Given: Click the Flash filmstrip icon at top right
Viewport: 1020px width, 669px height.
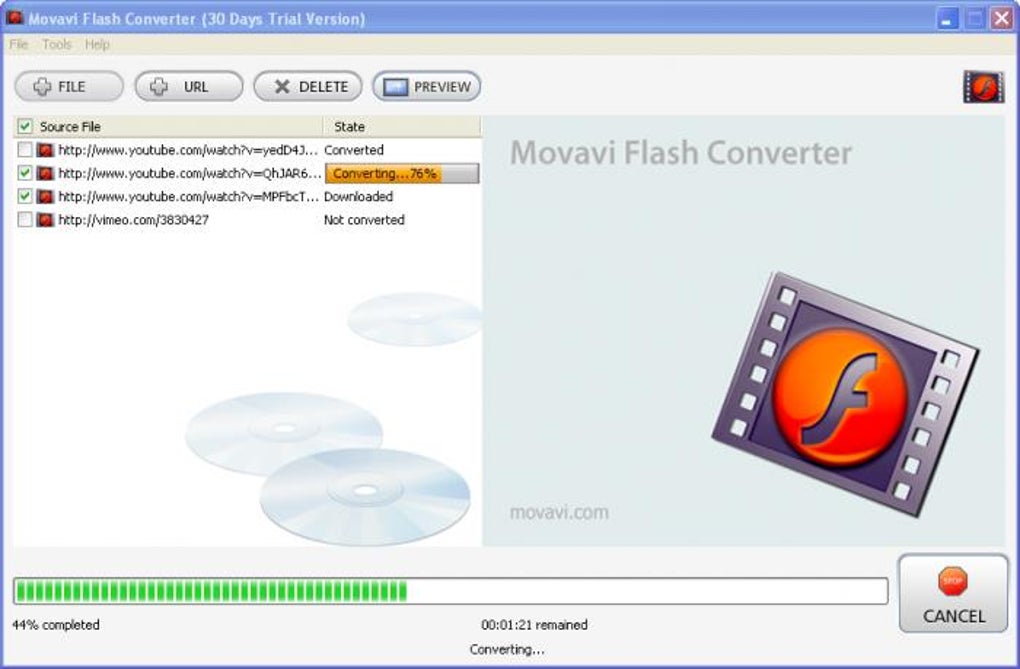Looking at the screenshot, I should point(984,87).
